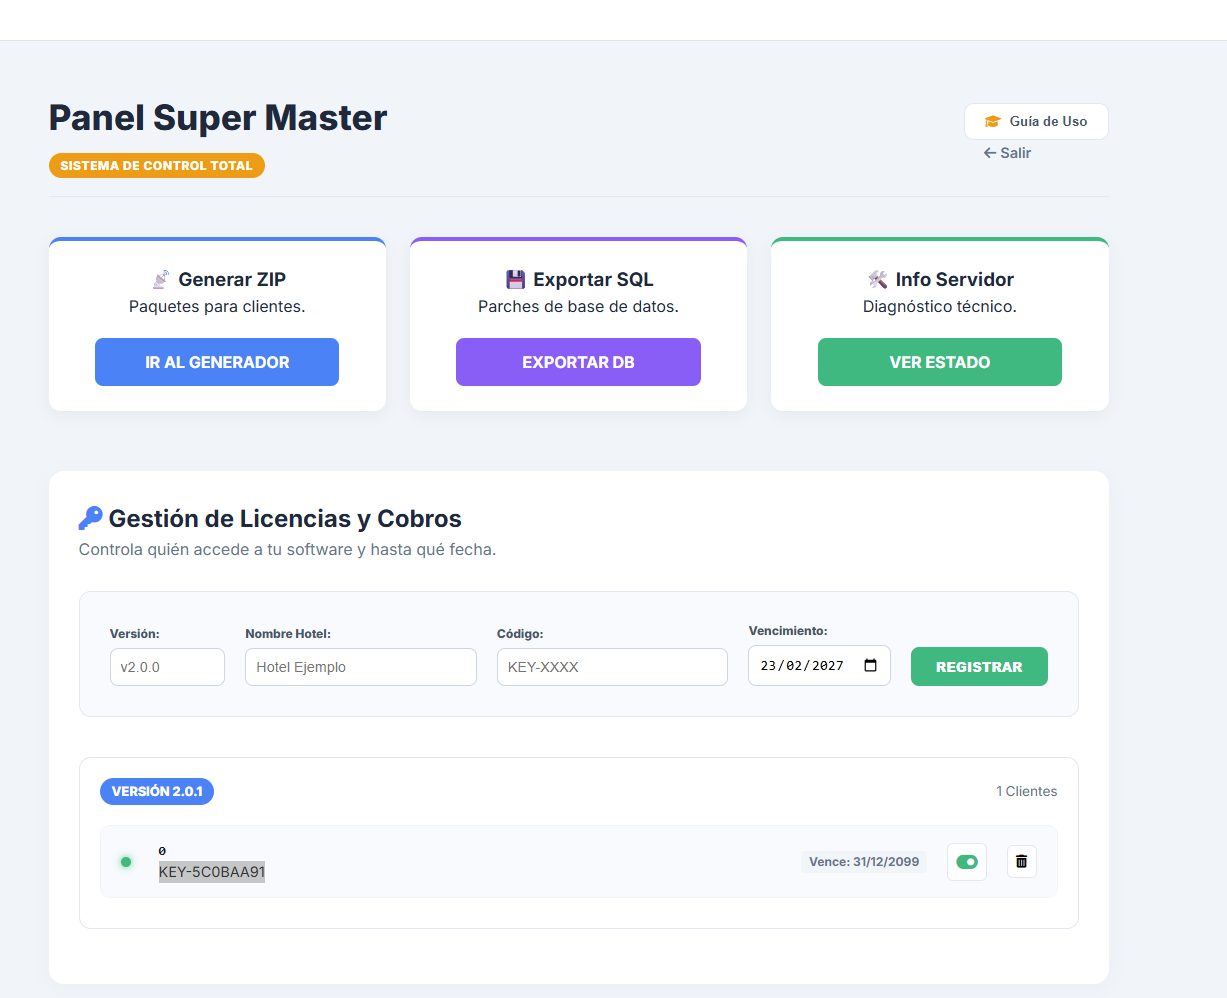Click into the Nombre Hotel text field
This screenshot has height=998, width=1227.
(x=360, y=667)
